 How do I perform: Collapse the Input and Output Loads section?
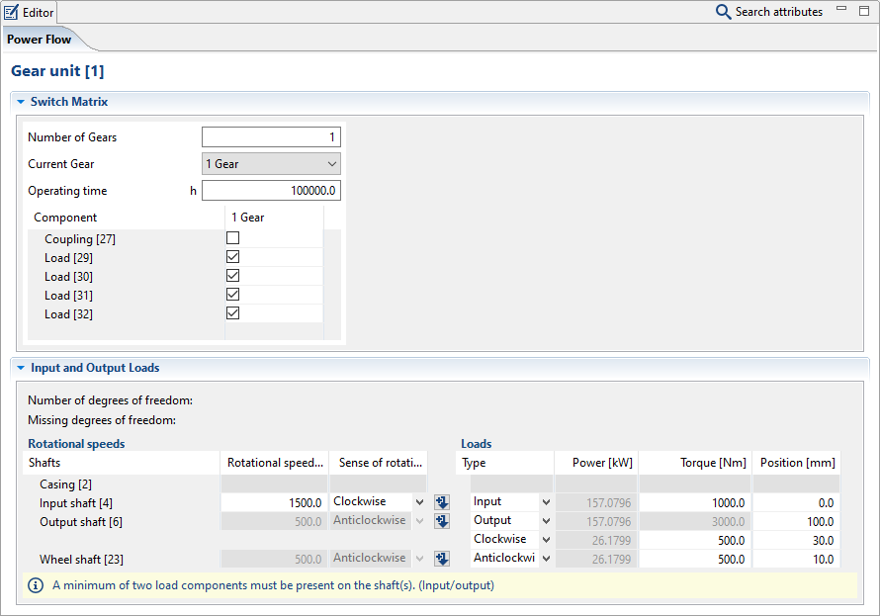tap(20, 368)
